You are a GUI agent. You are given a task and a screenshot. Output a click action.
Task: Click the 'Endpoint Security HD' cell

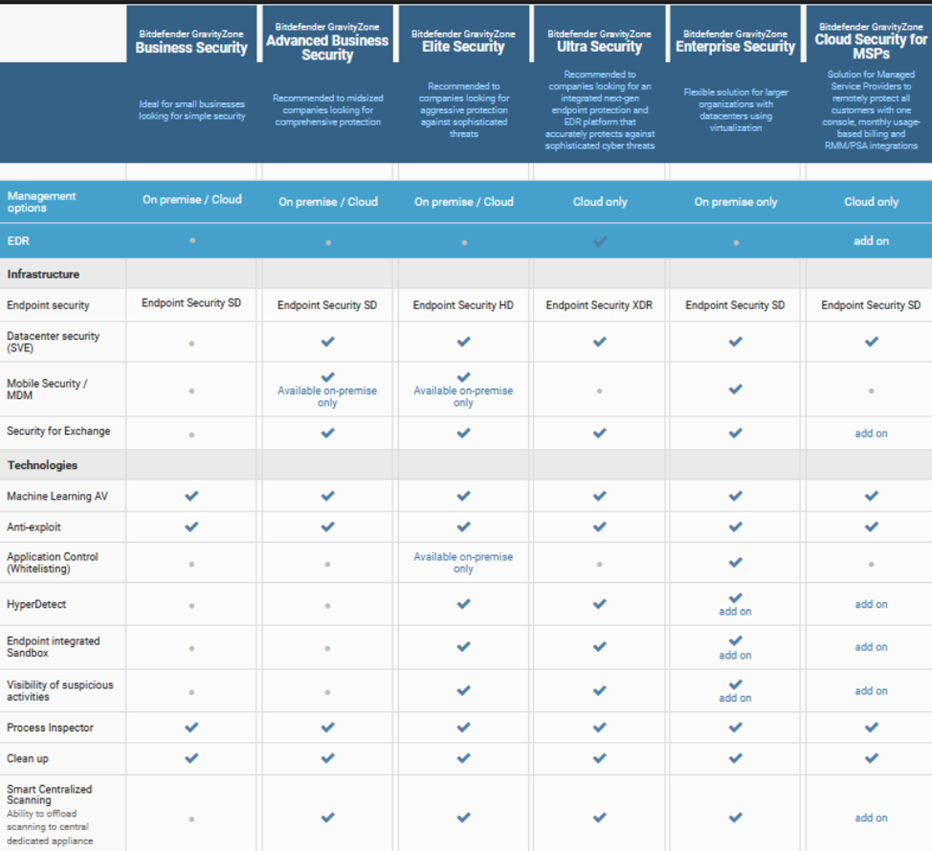click(464, 305)
